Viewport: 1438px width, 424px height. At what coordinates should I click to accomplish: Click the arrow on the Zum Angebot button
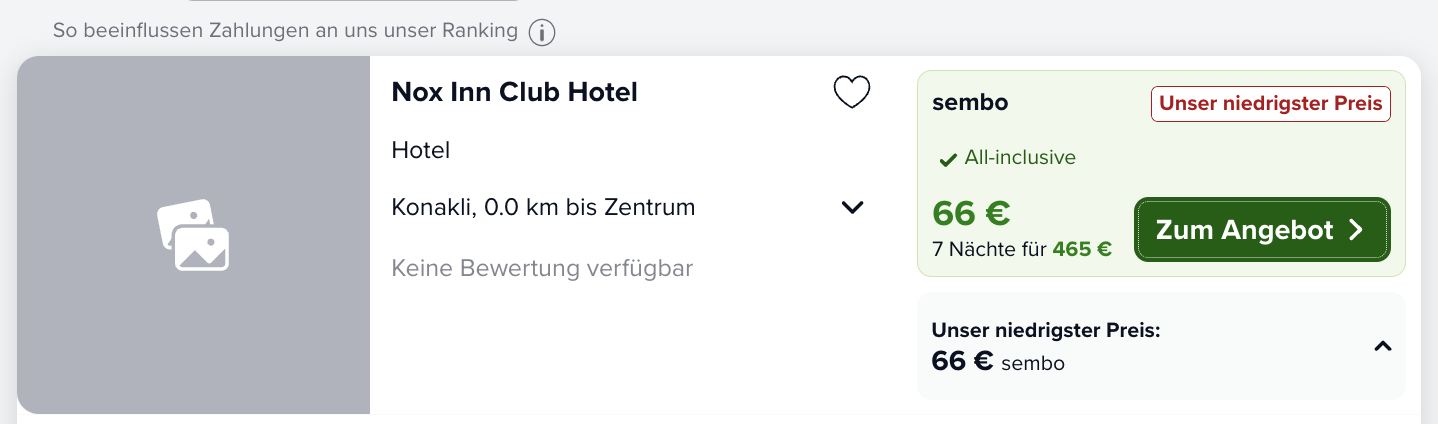pyautogui.click(x=1356, y=230)
